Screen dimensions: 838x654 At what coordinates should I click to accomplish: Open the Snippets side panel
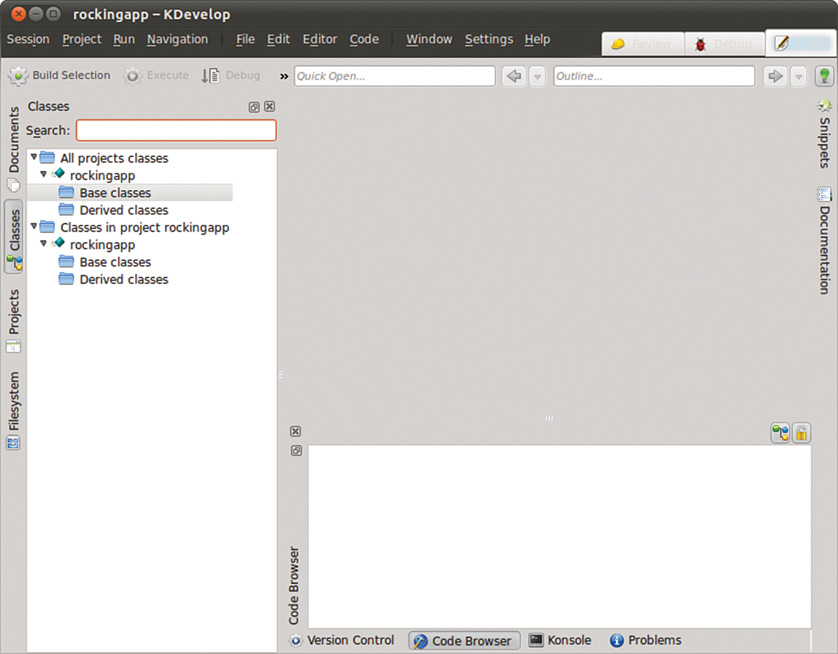(x=825, y=134)
